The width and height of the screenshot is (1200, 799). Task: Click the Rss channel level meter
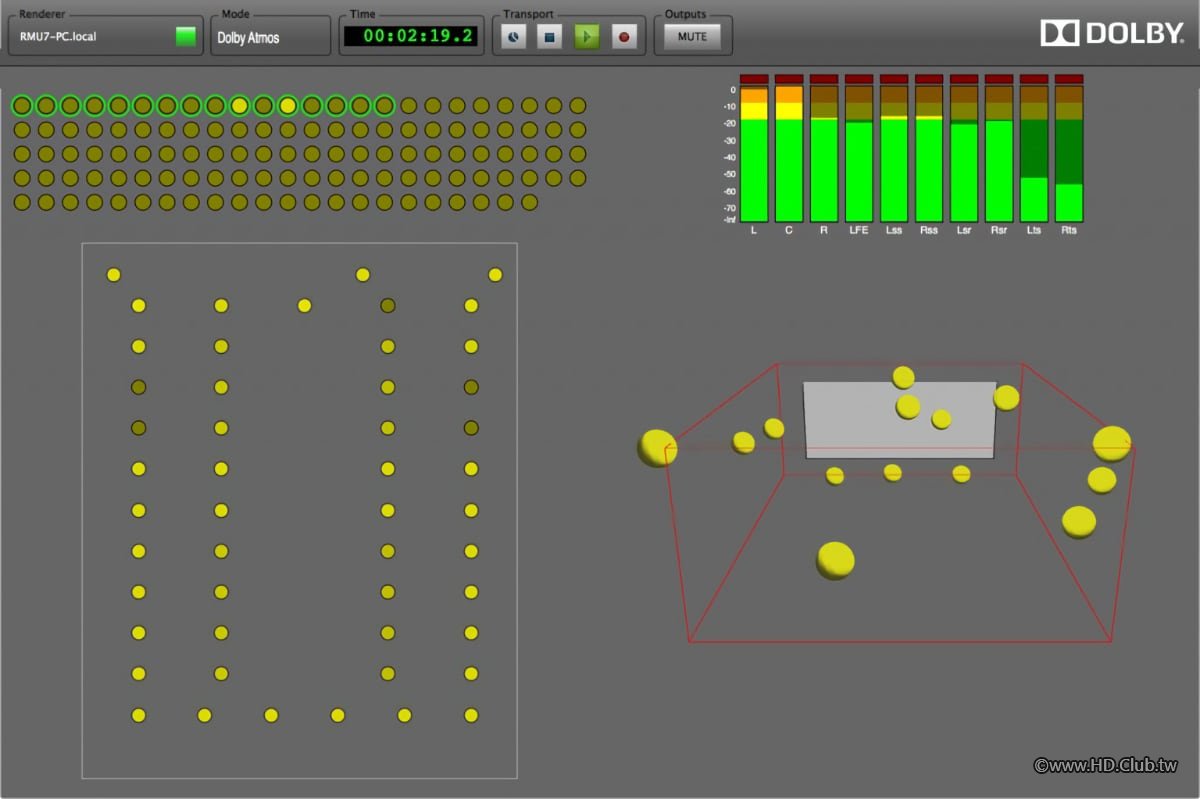click(929, 153)
